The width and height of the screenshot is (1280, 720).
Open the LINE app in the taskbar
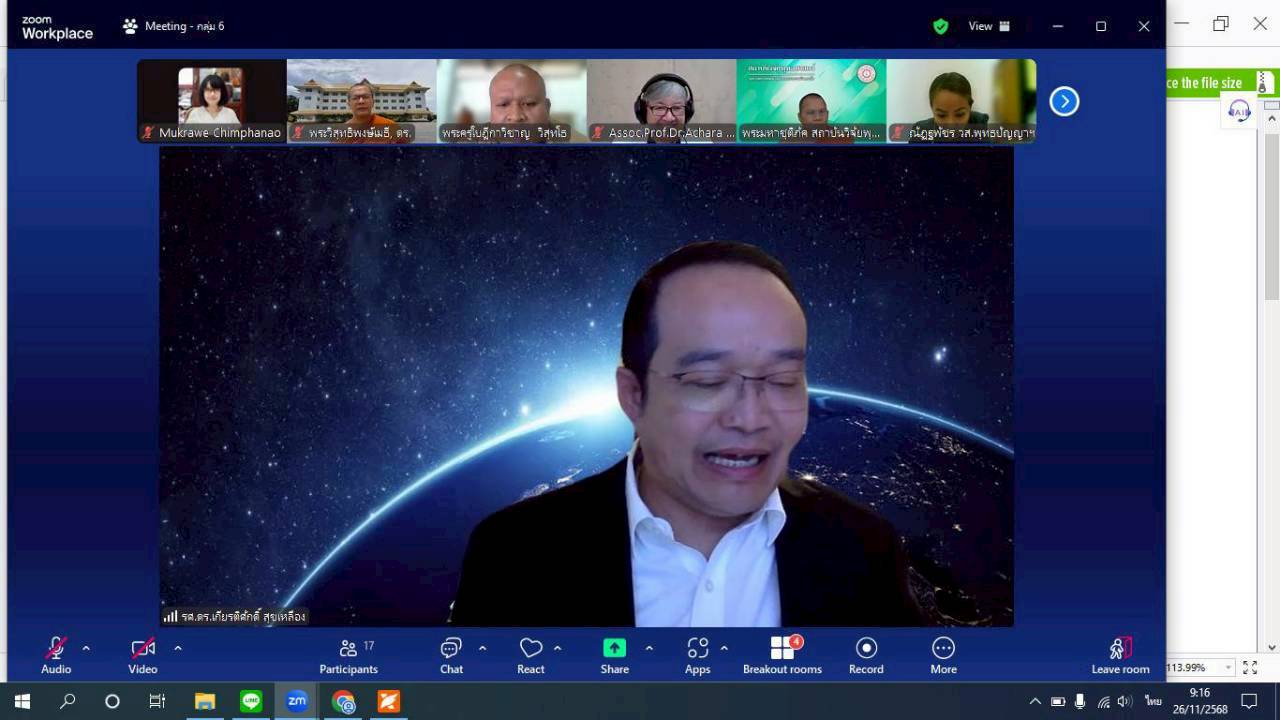point(251,701)
